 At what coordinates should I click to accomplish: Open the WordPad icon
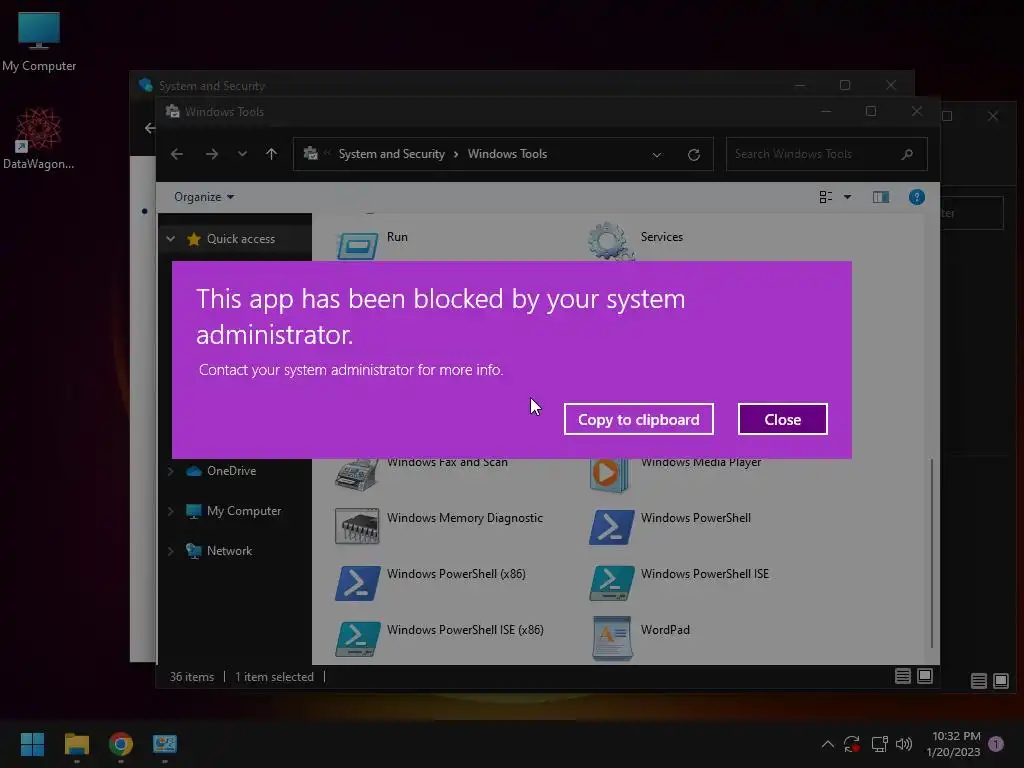coord(612,639)
